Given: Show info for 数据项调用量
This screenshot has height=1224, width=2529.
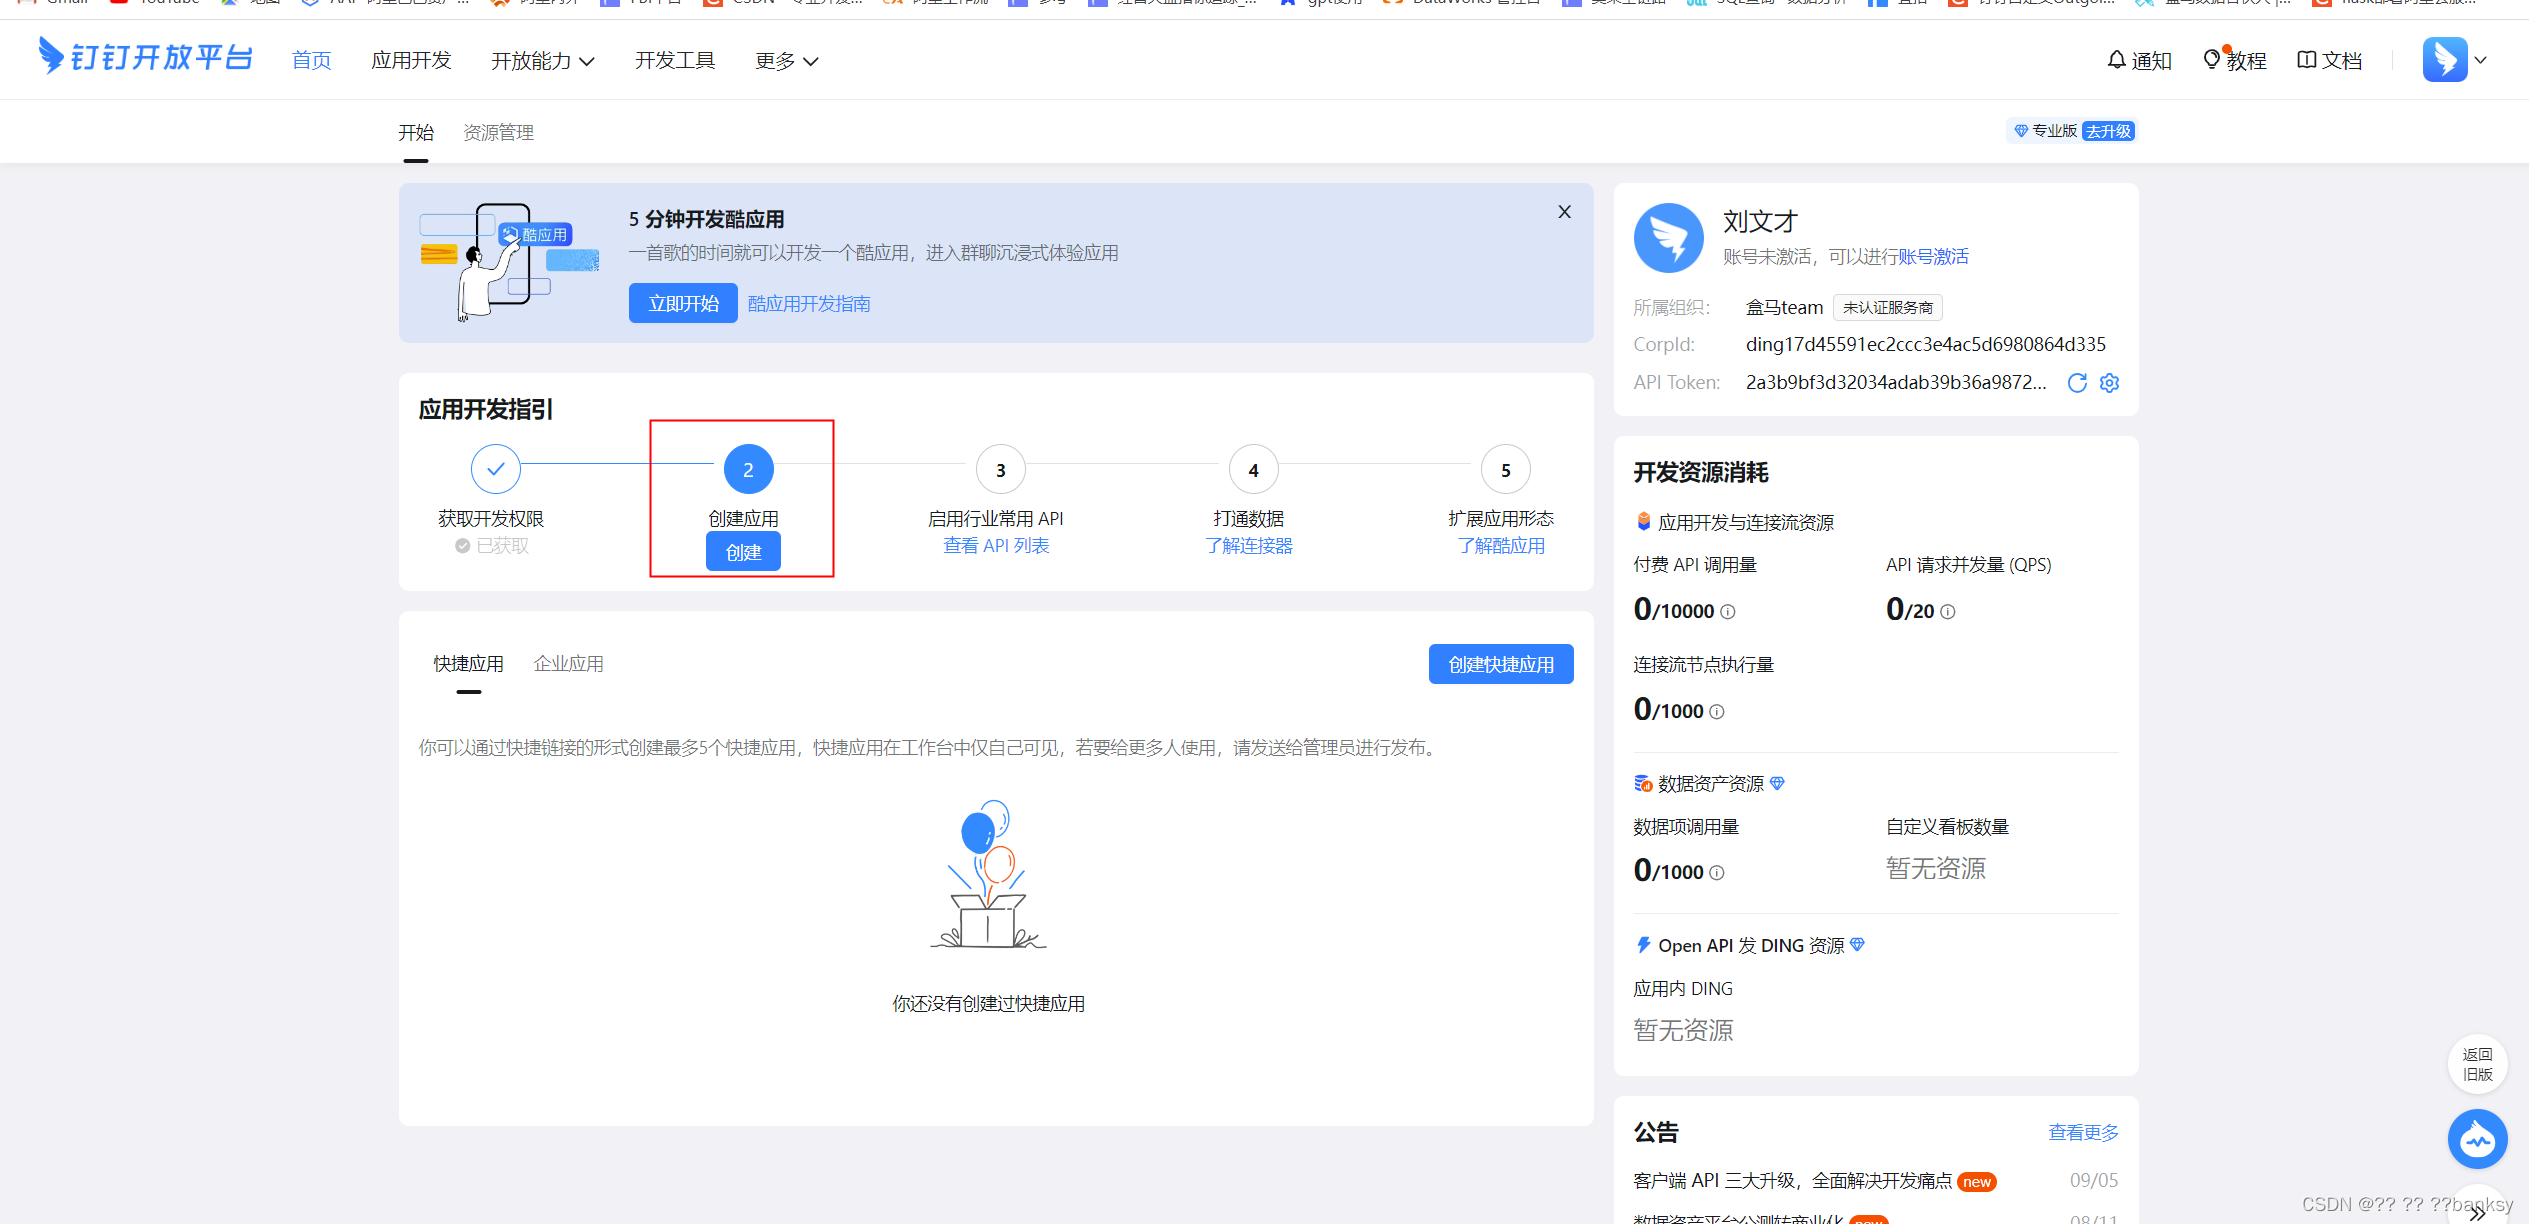Looking at the screenshot, I should tap(1717, 873).
